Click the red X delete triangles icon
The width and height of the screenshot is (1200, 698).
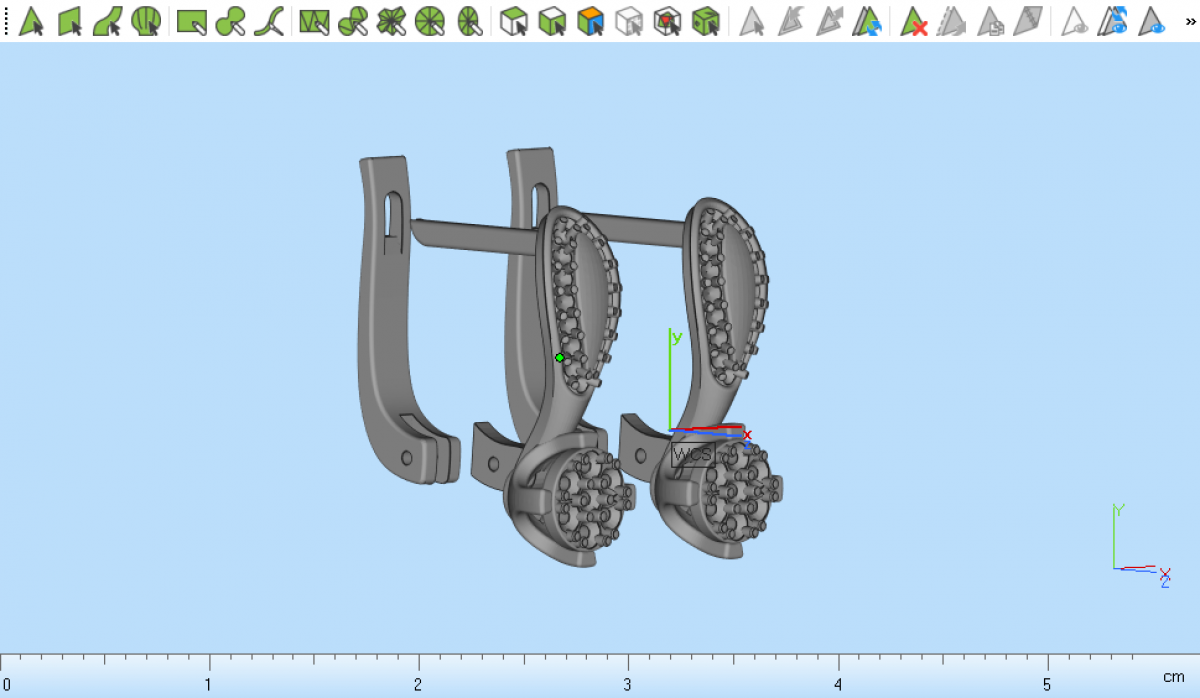click(914, 21)
